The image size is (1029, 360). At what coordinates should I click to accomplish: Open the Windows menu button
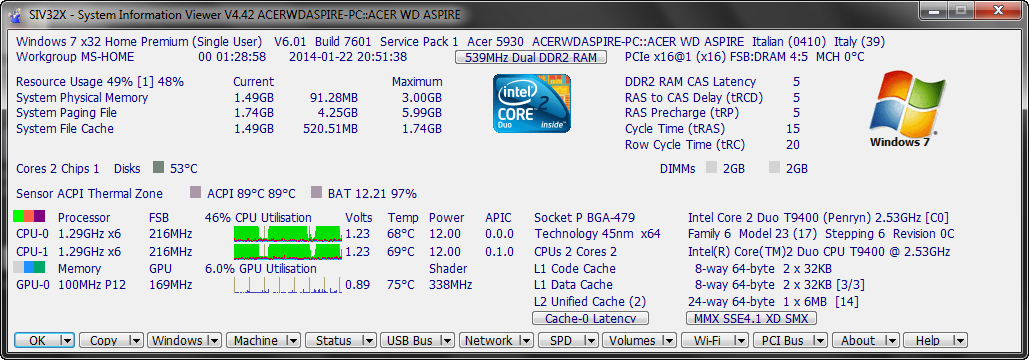(177, 340)
